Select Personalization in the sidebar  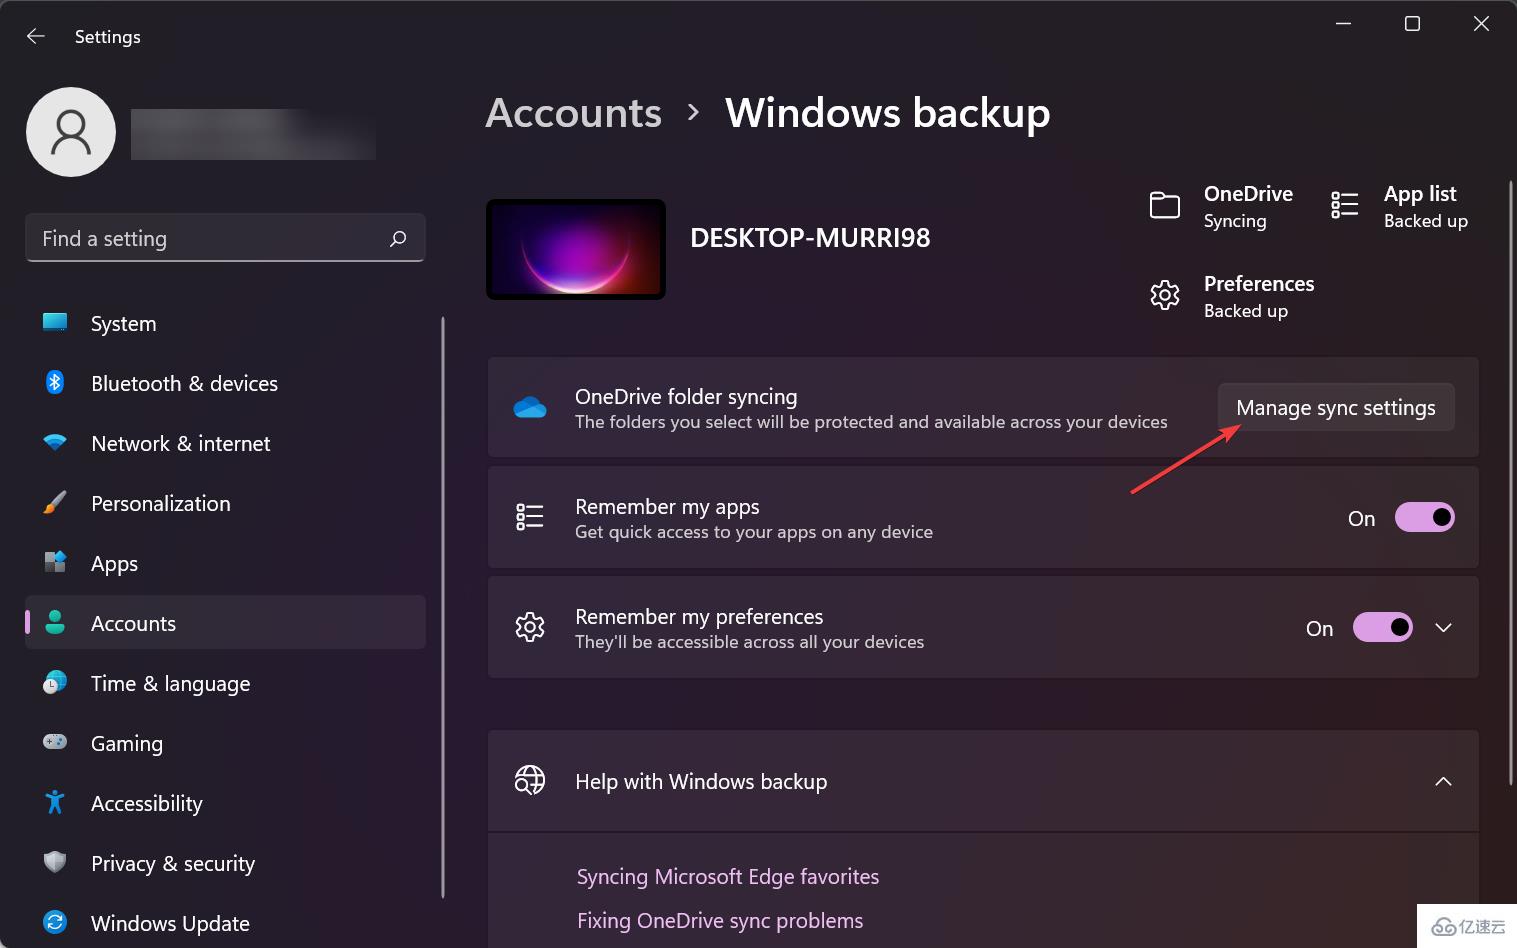click(x=226, y=503)
